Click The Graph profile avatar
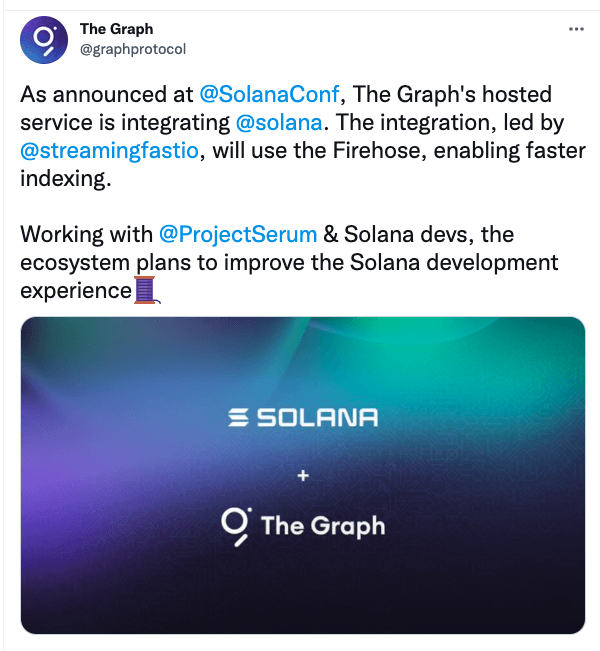The width and height of the screenshot is (600, 651). click(44, 39)
